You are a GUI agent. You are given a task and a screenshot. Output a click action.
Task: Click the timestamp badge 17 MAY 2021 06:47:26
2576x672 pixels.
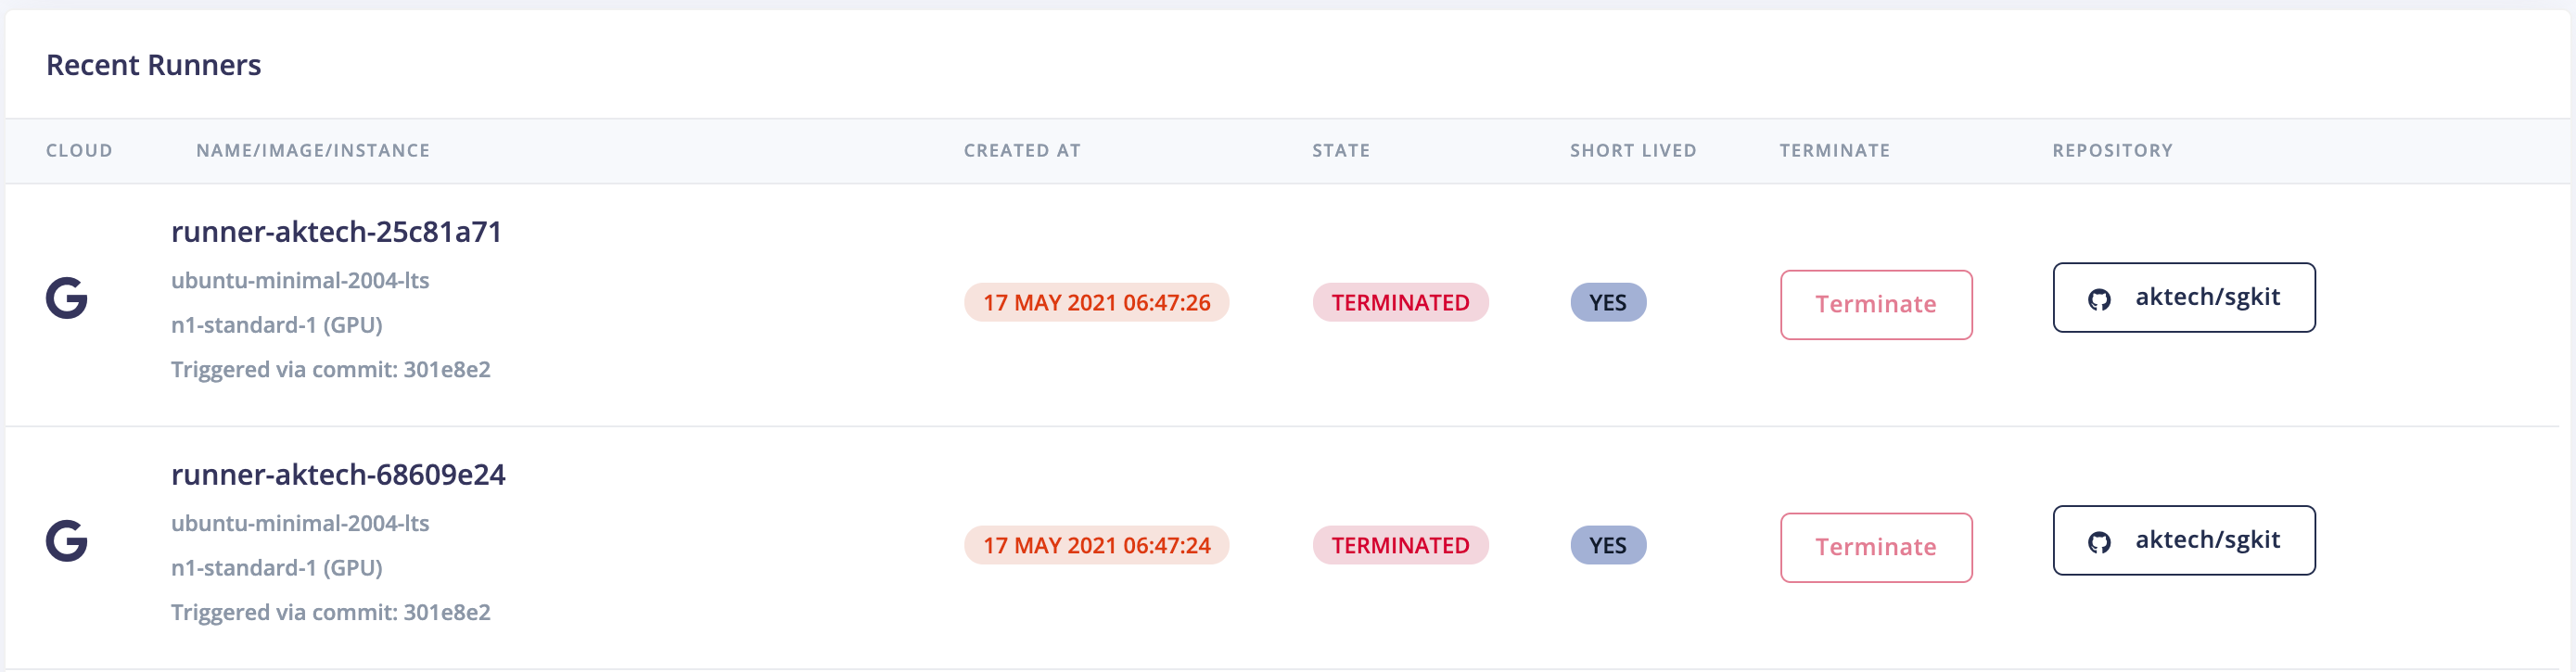pyautogui.click(x=1095, y=302)
